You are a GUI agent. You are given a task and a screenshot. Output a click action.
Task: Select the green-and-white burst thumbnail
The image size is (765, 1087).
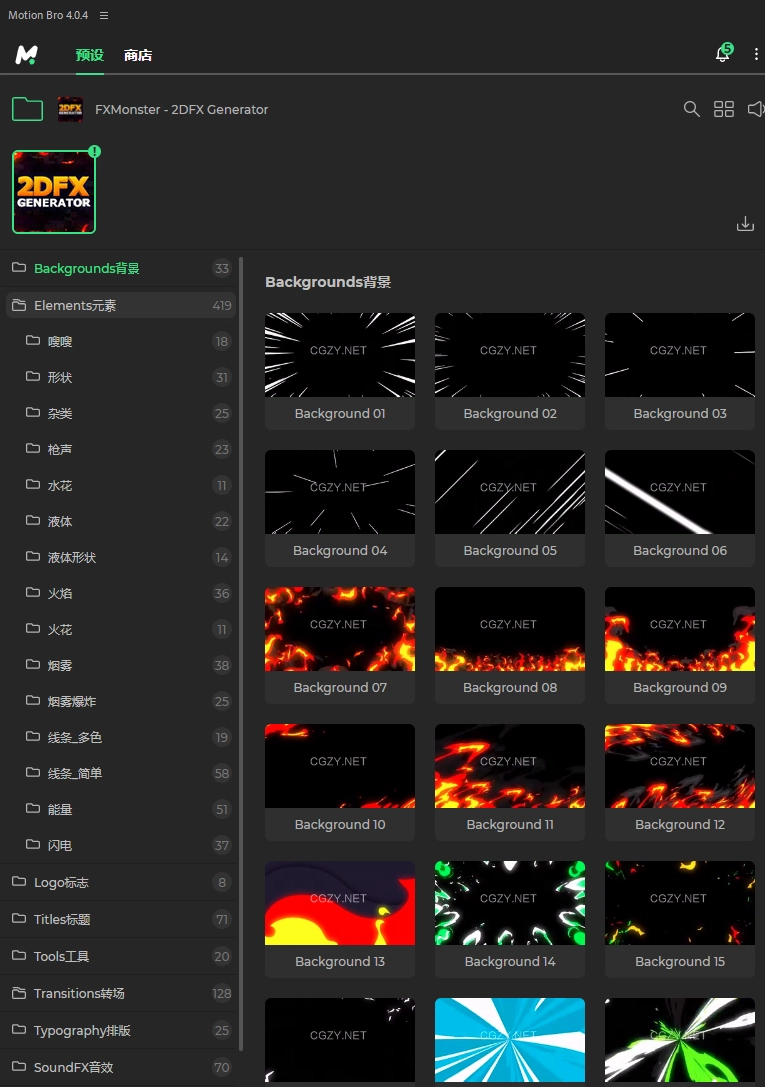[x=680, y=1040]
